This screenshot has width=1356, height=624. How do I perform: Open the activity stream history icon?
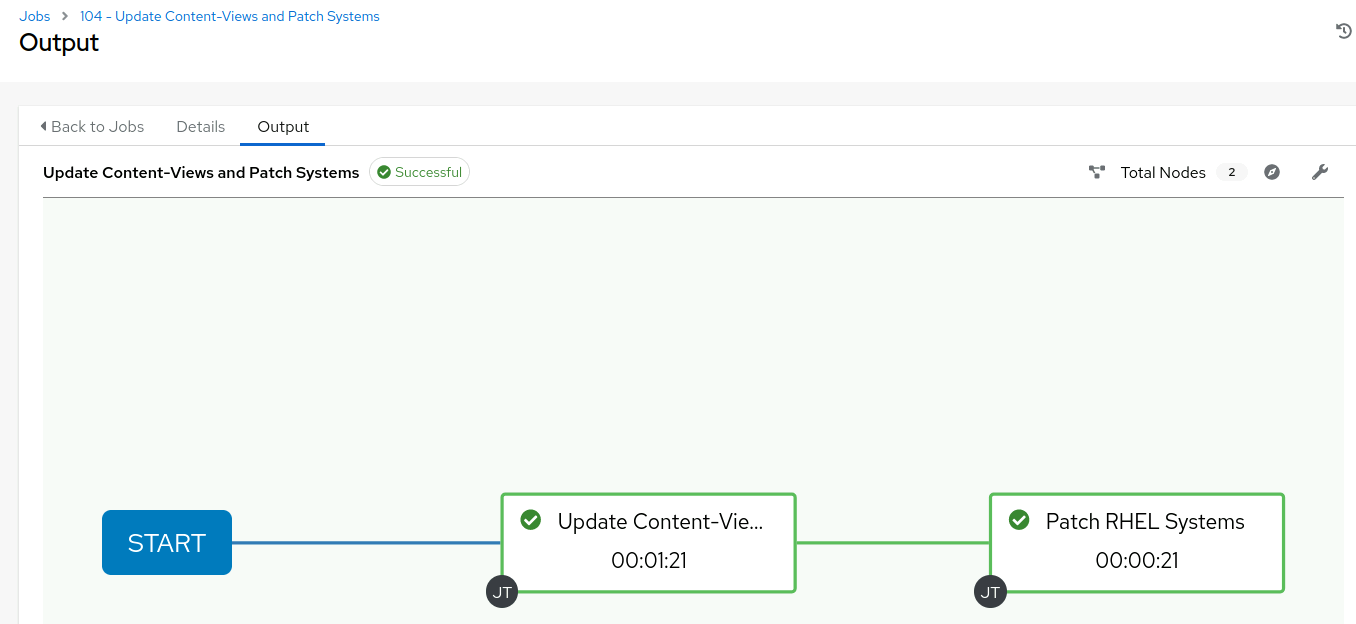pyautogui.click(x=1344, y=31)
